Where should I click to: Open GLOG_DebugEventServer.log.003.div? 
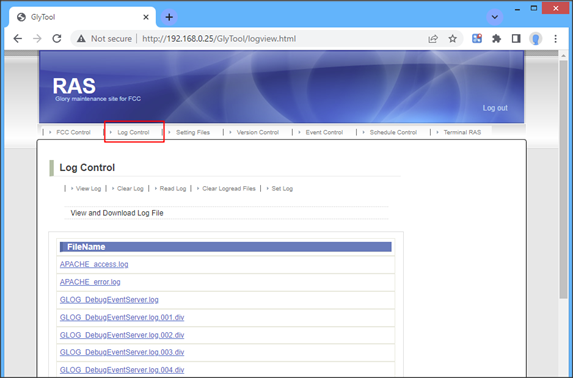[122, 352]
